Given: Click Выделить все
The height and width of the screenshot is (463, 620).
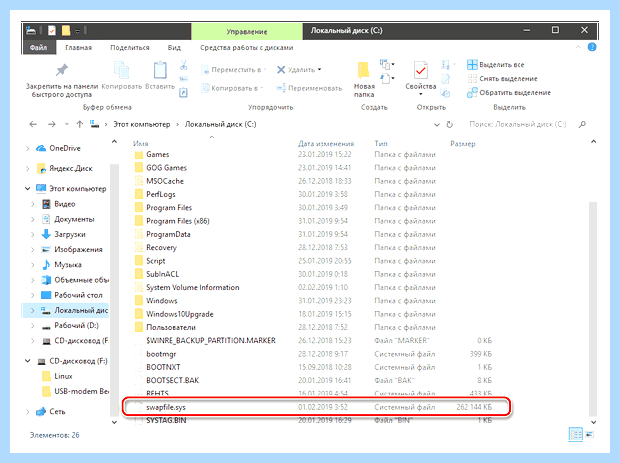Looking at the screenshot, I should [x=495, y=64].
